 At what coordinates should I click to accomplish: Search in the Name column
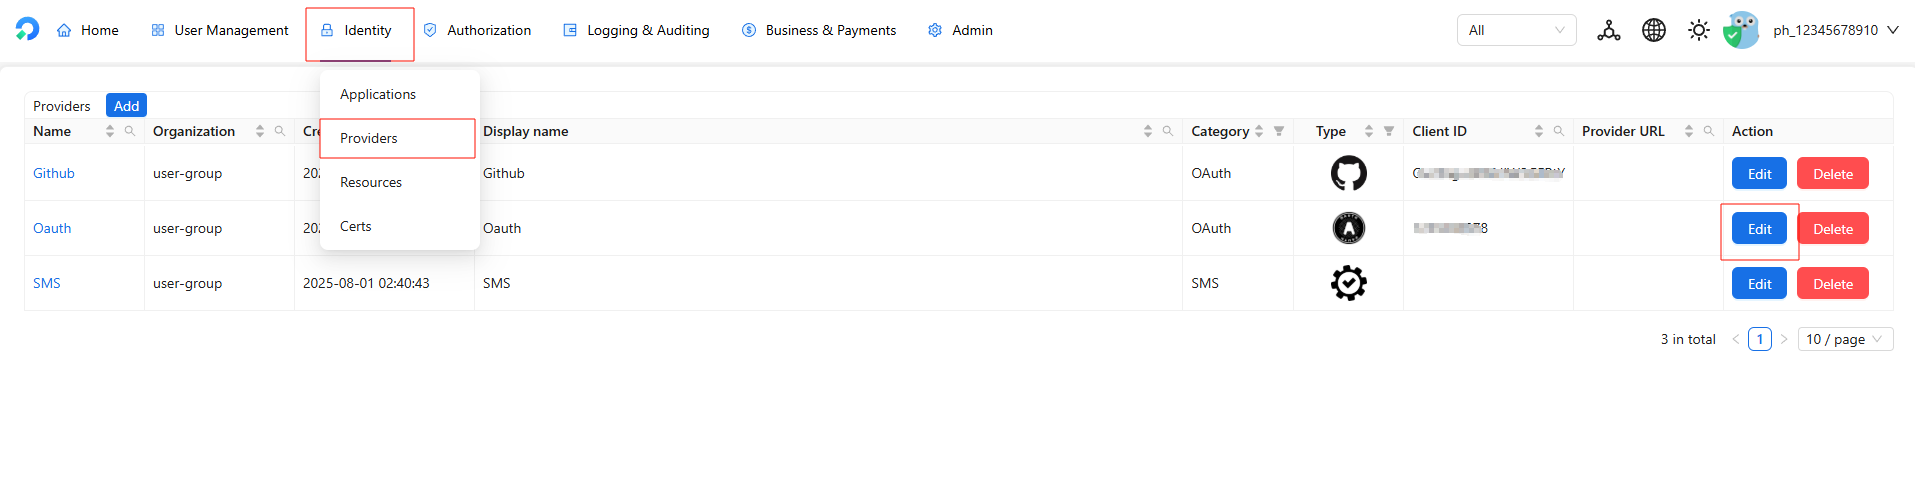(x=130, y=131)
